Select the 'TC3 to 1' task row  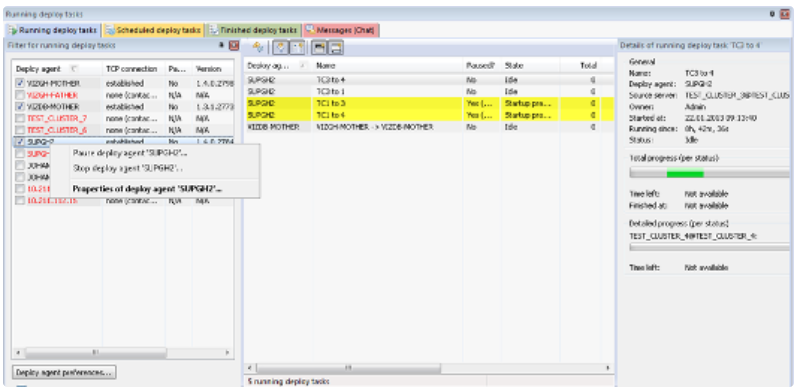(x=429, y=91)
